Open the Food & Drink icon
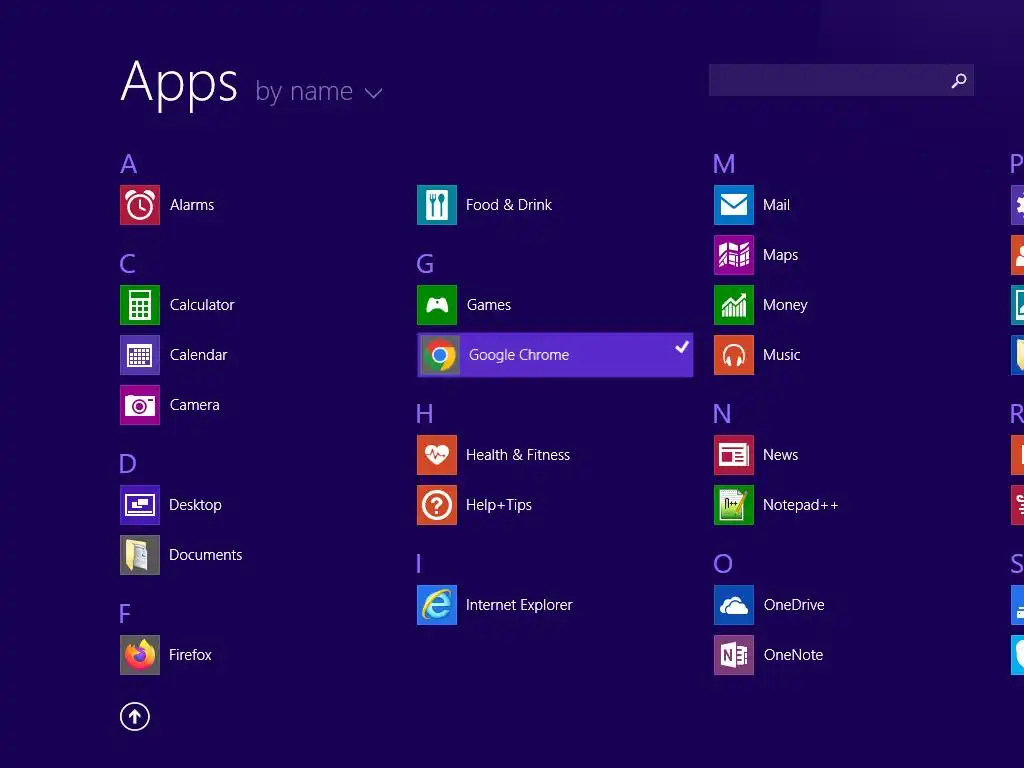The height and width of the screenshot is (768, 1024). point(437,205)
